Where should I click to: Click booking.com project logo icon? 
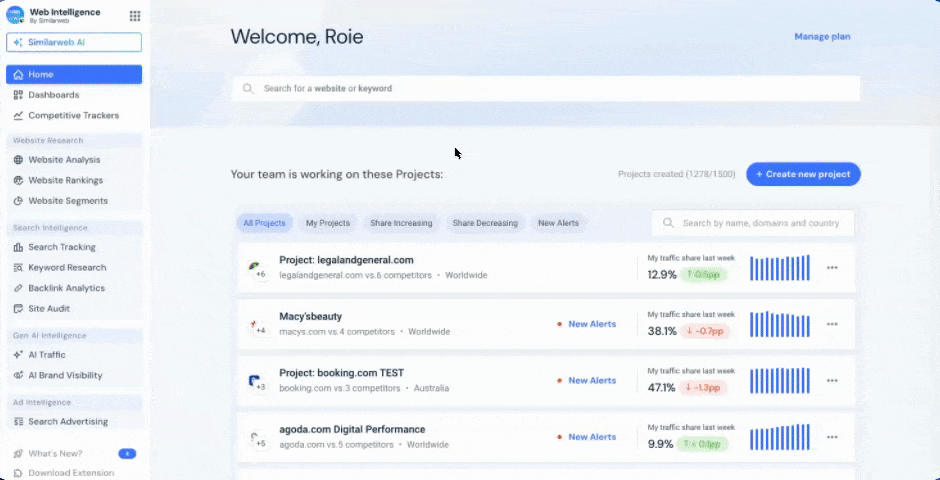(254, 380)
